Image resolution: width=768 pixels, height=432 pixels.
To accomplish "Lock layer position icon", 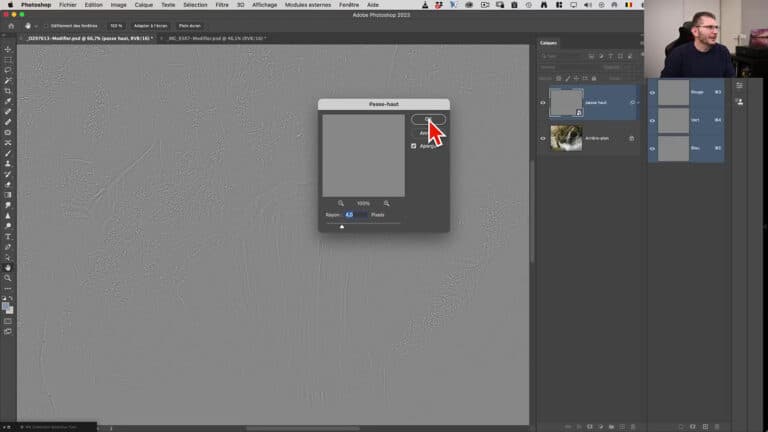I will click(576, 78).
